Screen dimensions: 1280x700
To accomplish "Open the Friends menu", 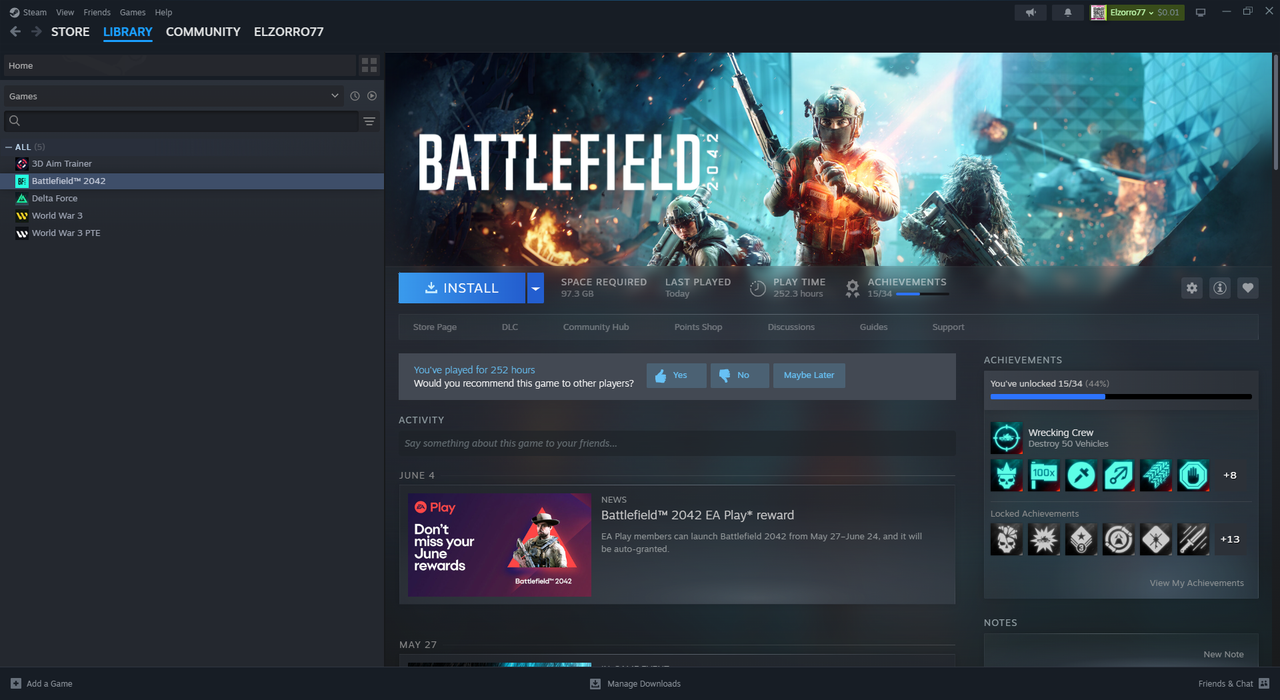I will (97, 12).
